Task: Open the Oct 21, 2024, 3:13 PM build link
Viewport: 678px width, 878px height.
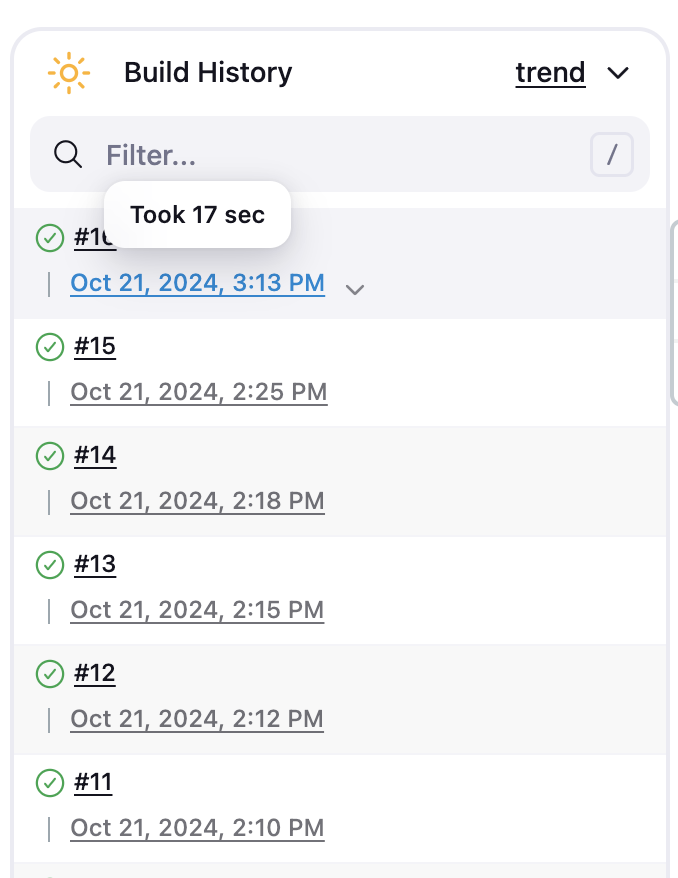Action: point(197,283)
